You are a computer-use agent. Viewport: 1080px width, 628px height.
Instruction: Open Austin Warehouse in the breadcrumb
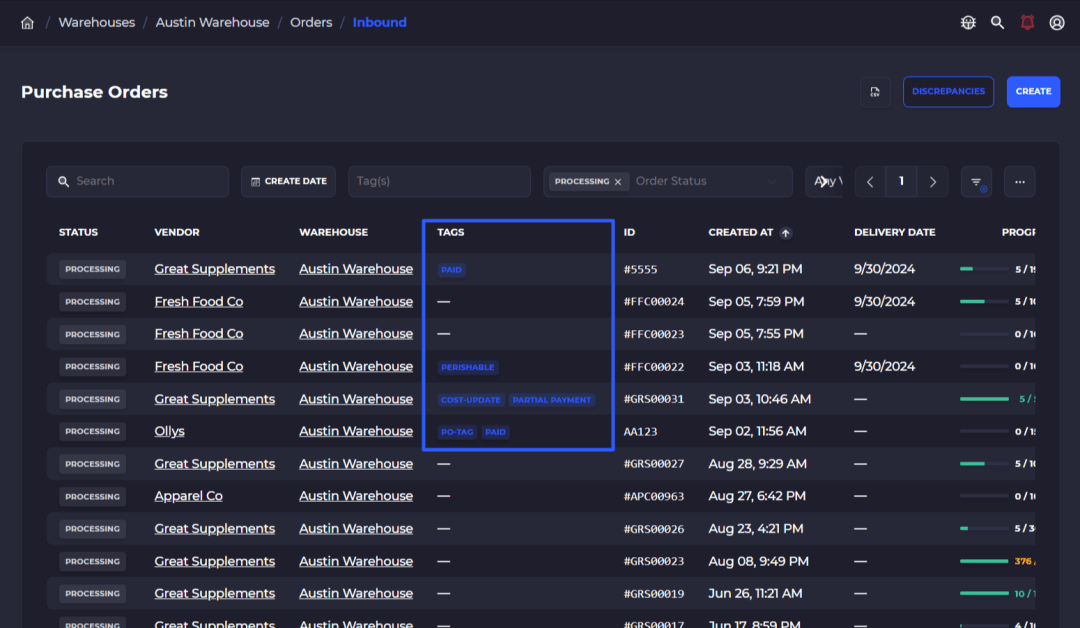[212, 23]
